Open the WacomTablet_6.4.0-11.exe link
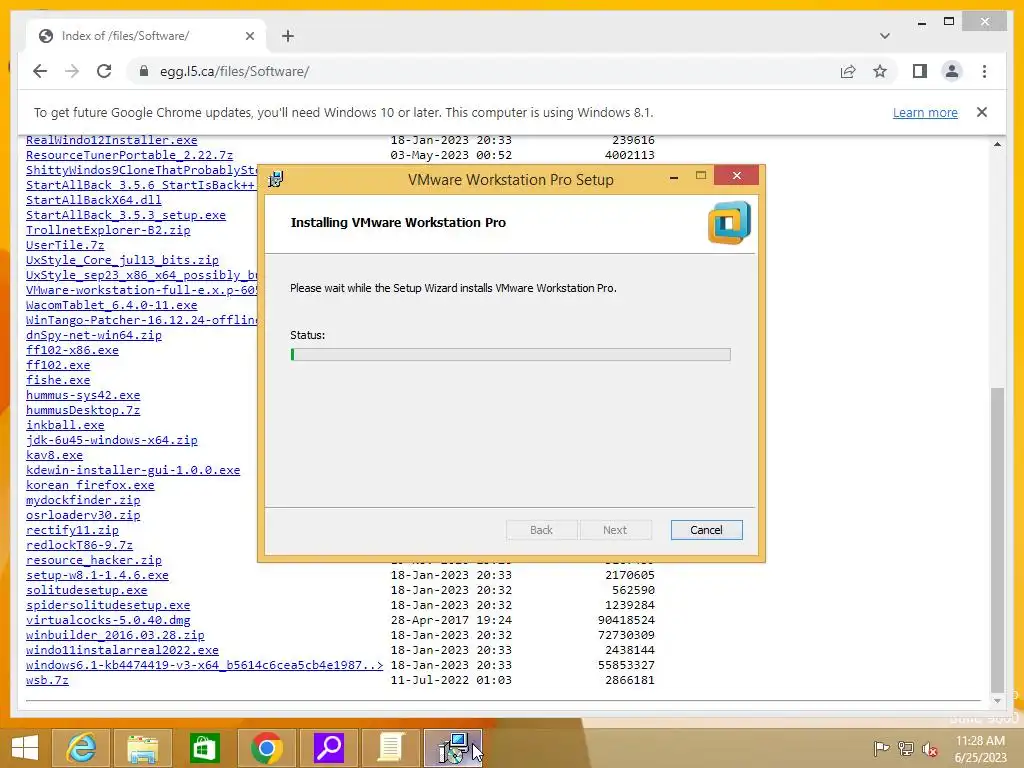The width and height of the screenshot is (1024, 768). pos(112,305)
